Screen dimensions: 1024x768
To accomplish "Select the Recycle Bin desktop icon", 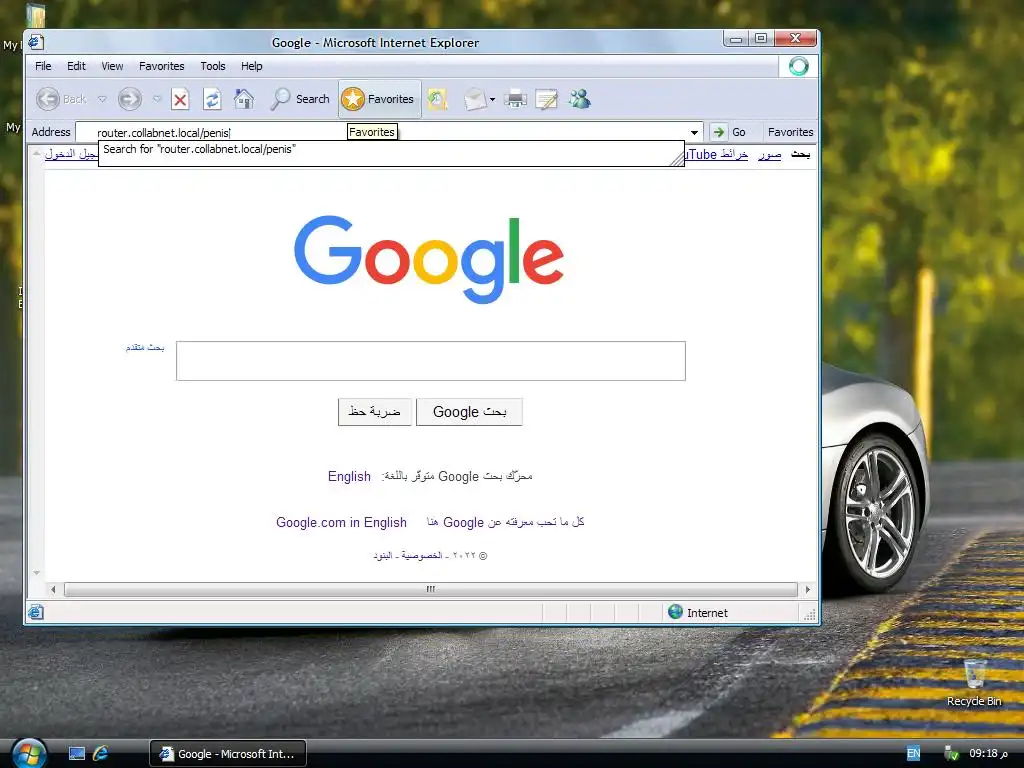I will pyautogui.click(x=974, y=682).
